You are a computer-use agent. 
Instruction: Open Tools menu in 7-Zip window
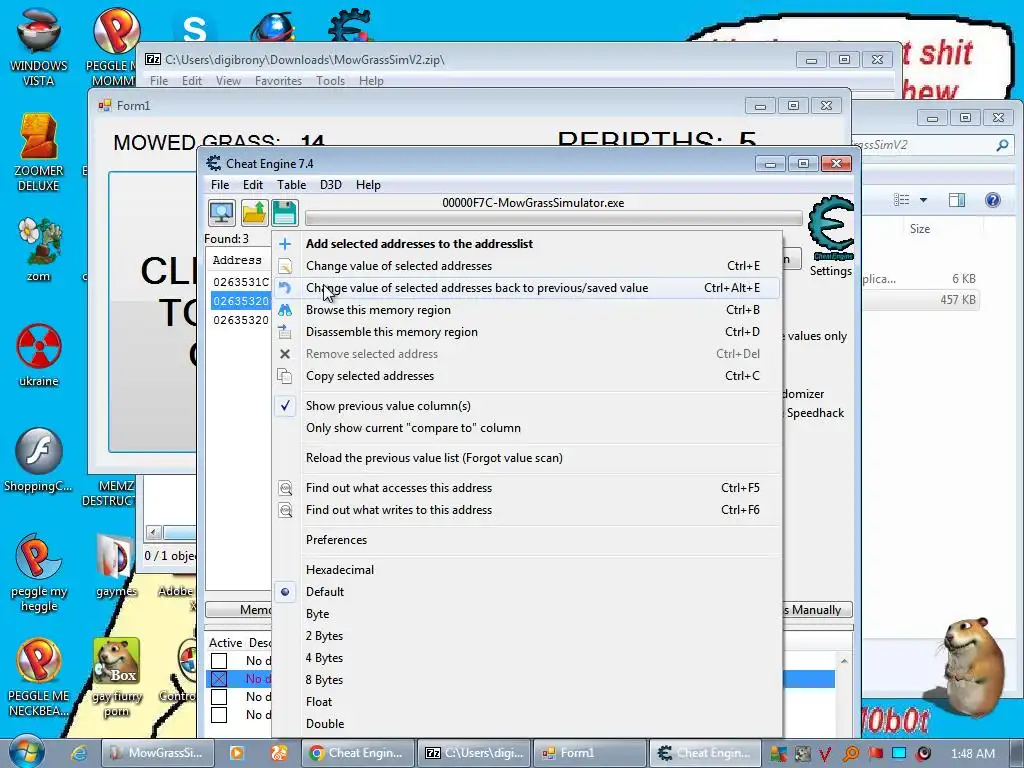pyautogui.click(x=330, y=81)
